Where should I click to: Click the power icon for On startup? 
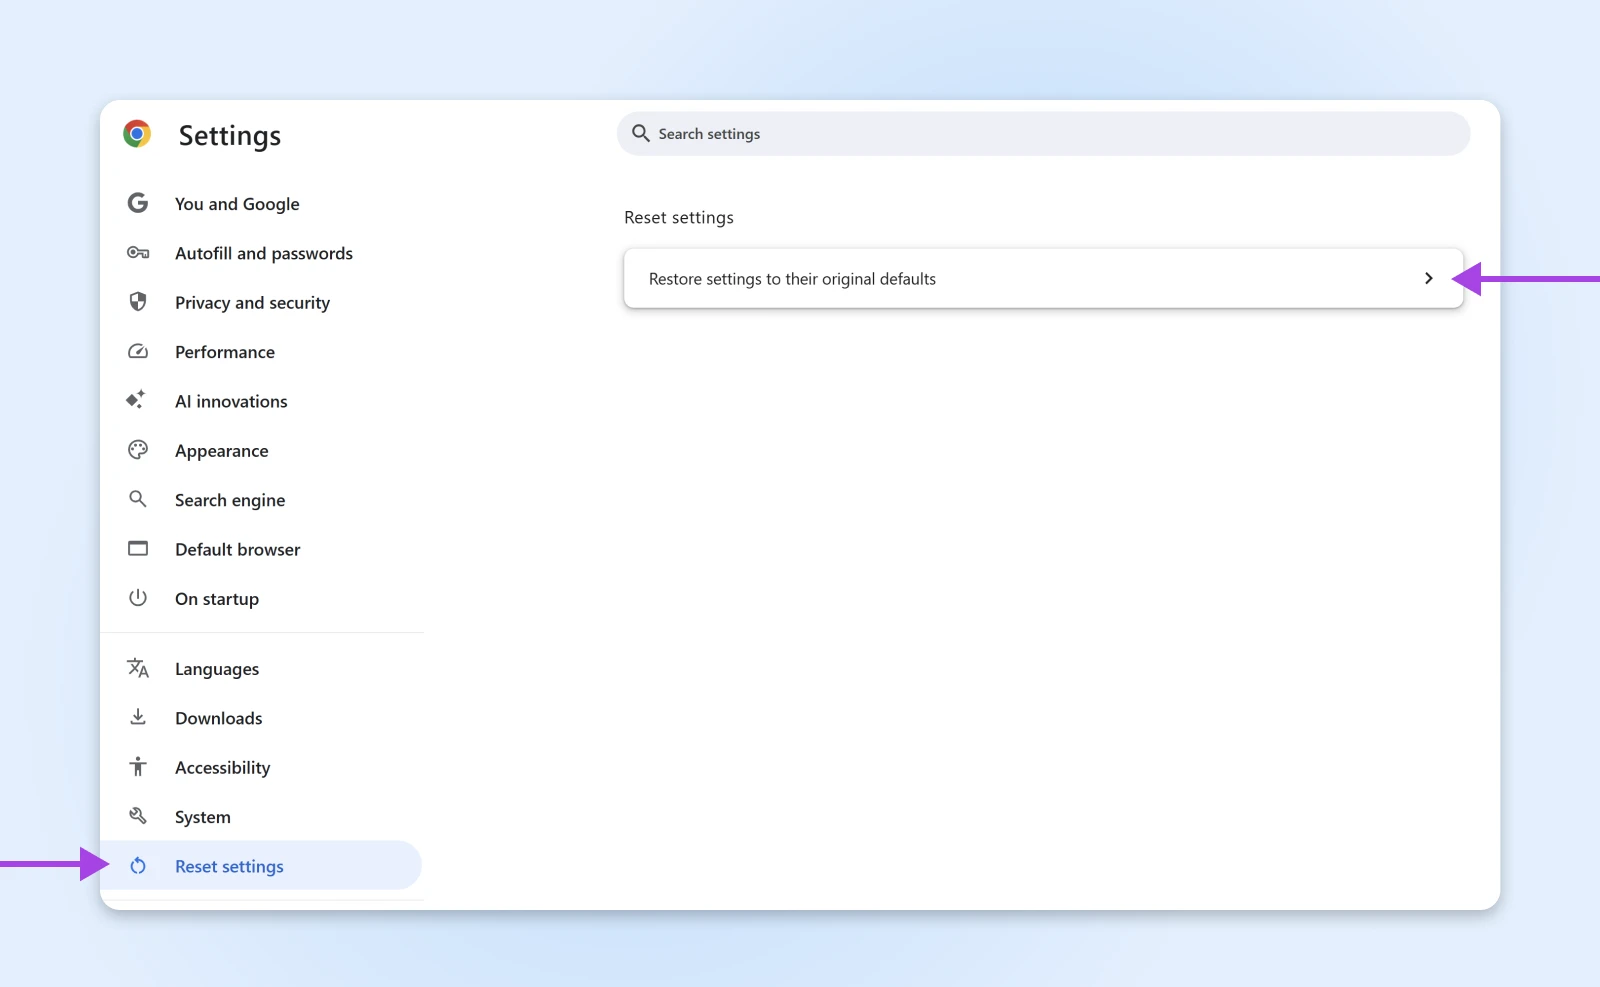(138, 598)
